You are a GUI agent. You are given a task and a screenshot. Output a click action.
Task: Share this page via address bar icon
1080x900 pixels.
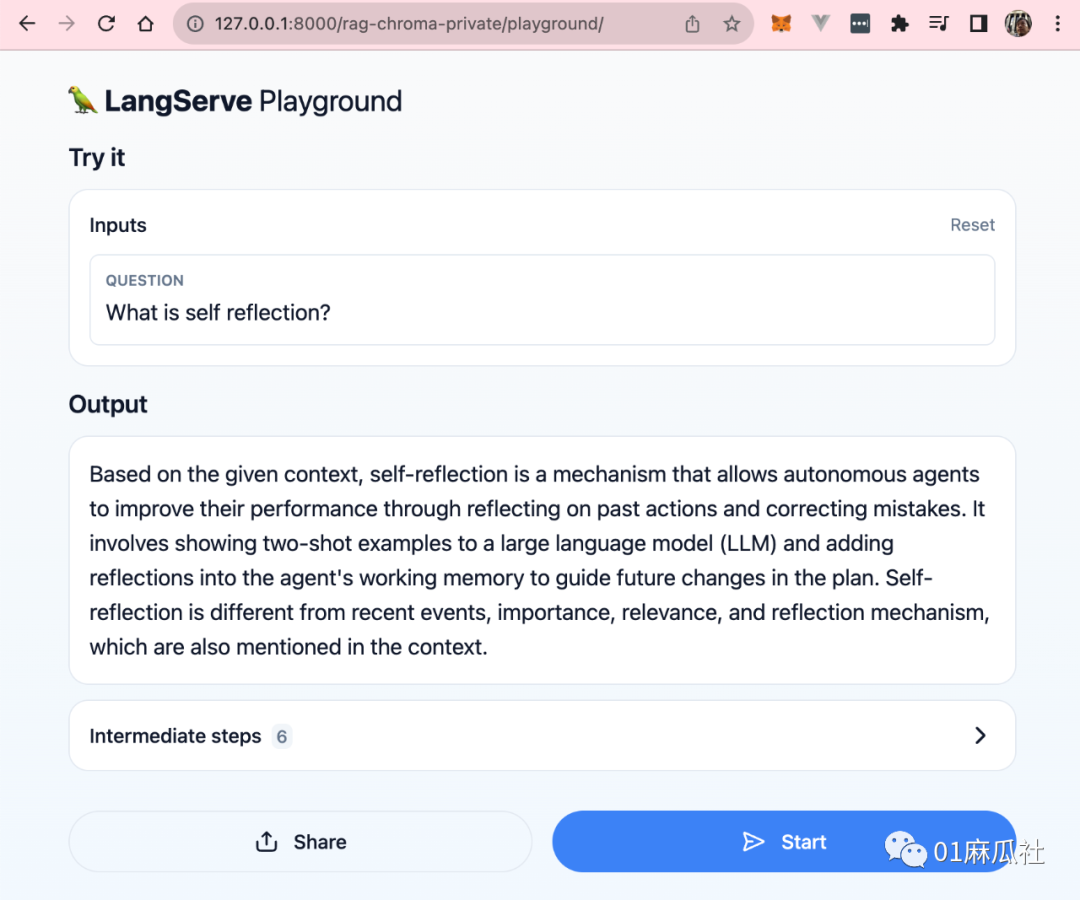[x=692, y=24]
